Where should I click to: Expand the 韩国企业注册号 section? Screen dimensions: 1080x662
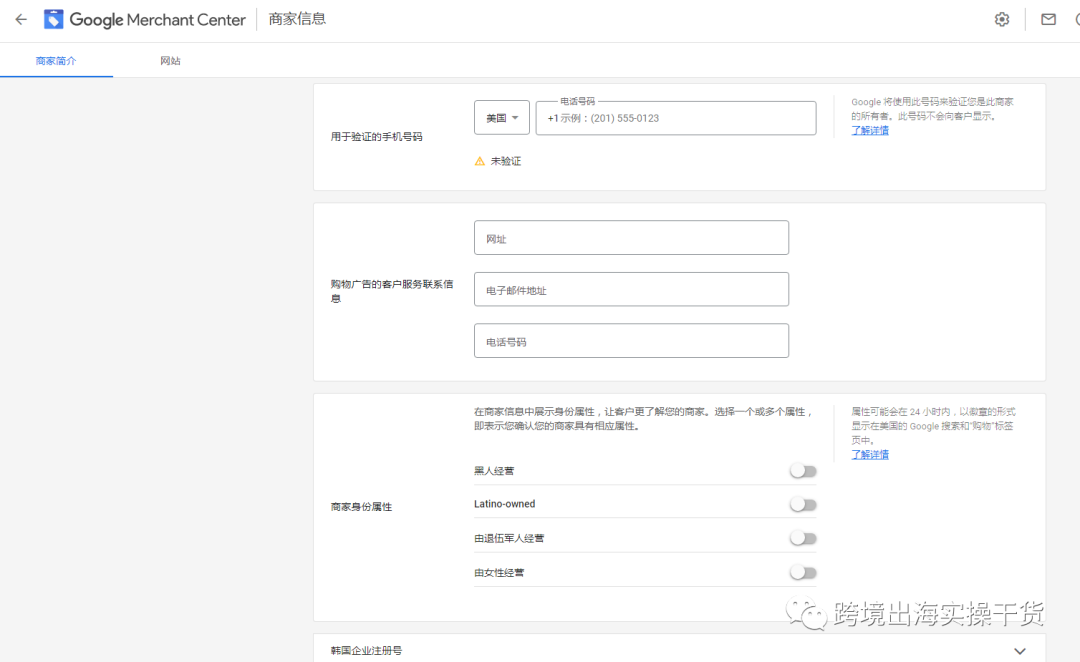pos(1020,649)
